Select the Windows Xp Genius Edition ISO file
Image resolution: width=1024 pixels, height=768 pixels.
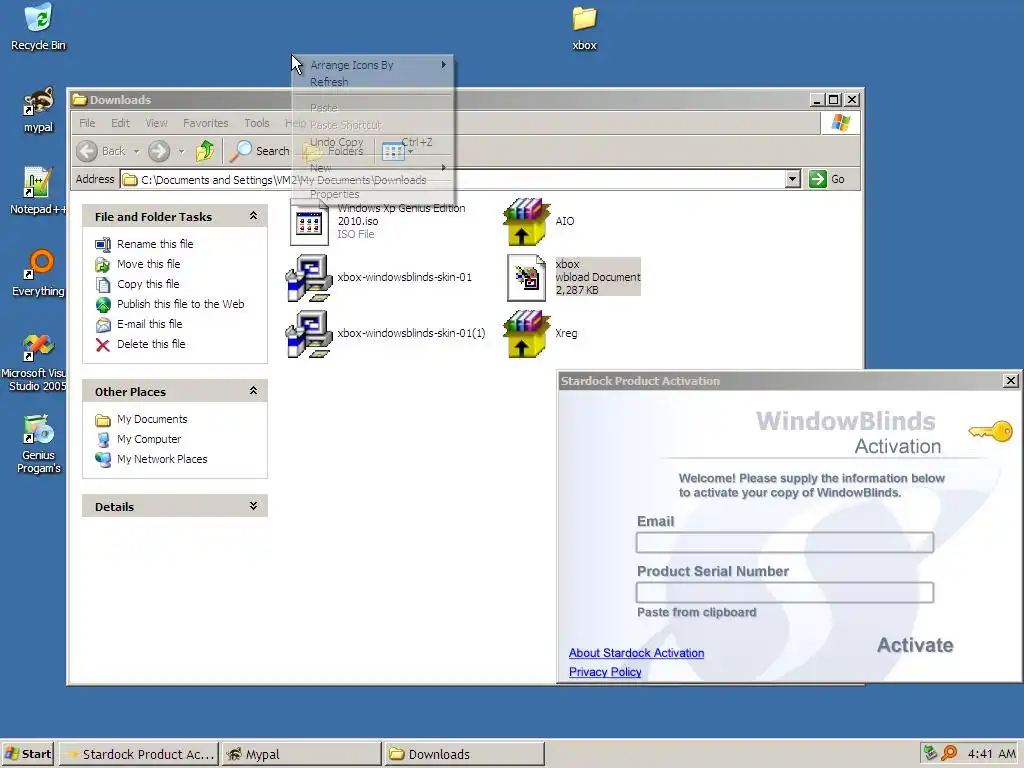point(379,221)
